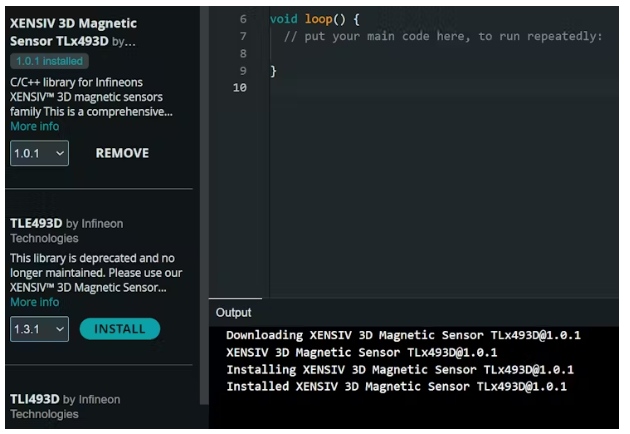This screenshot has width=630, height=434.
Task: Select the TLE493D library entry title
Action: click(x=36, y=223)
